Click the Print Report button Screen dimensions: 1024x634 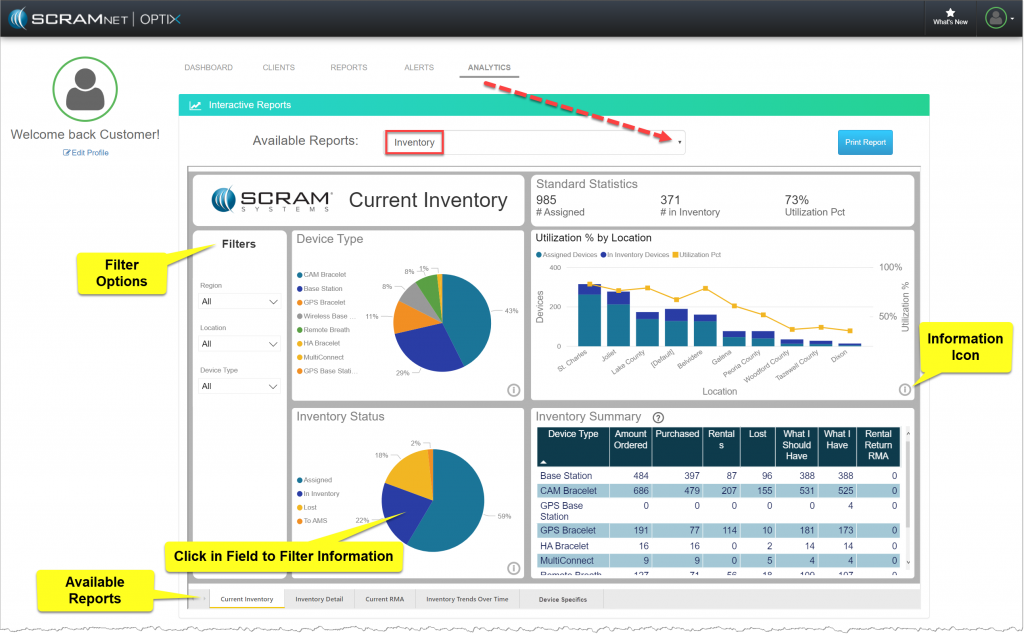pos(864,142)
